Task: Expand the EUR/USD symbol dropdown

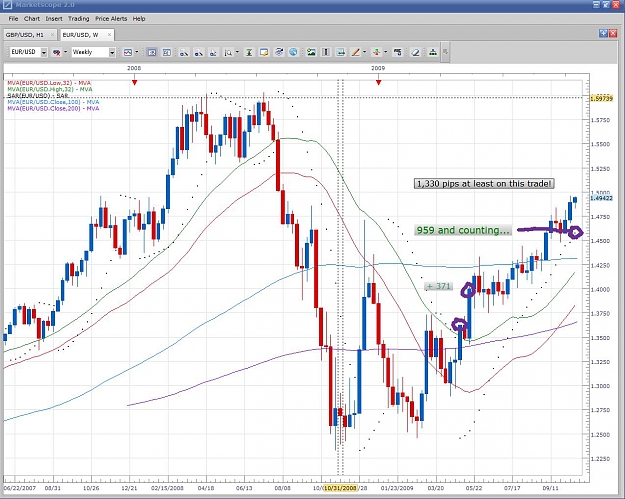Action: (44, 52)
